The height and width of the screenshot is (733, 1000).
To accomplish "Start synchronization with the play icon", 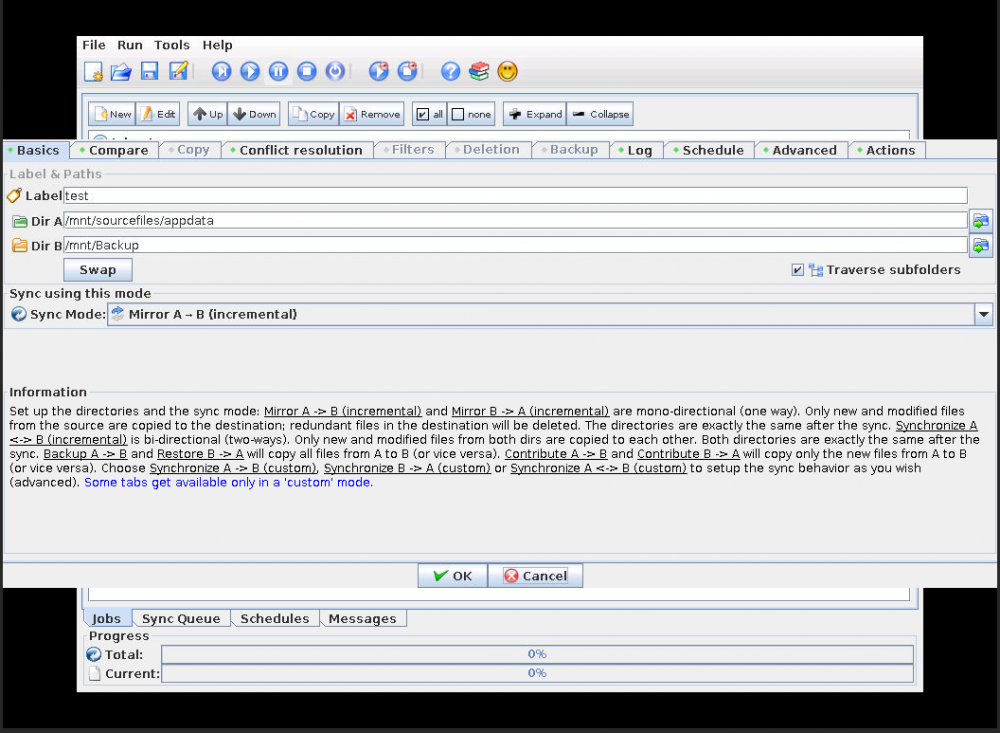I will pos(250,71).
